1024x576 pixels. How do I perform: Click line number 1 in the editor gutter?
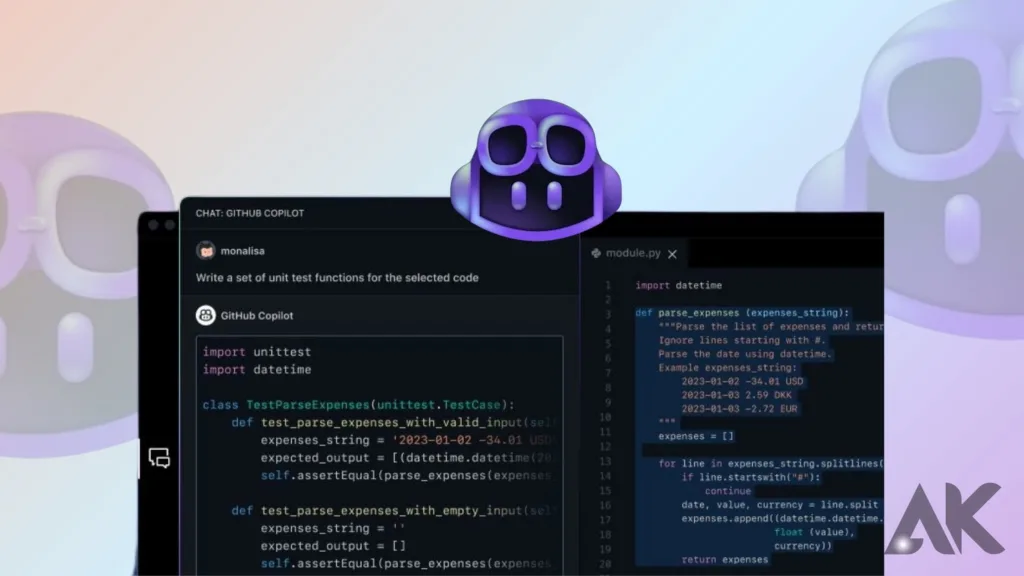[607, 285]
